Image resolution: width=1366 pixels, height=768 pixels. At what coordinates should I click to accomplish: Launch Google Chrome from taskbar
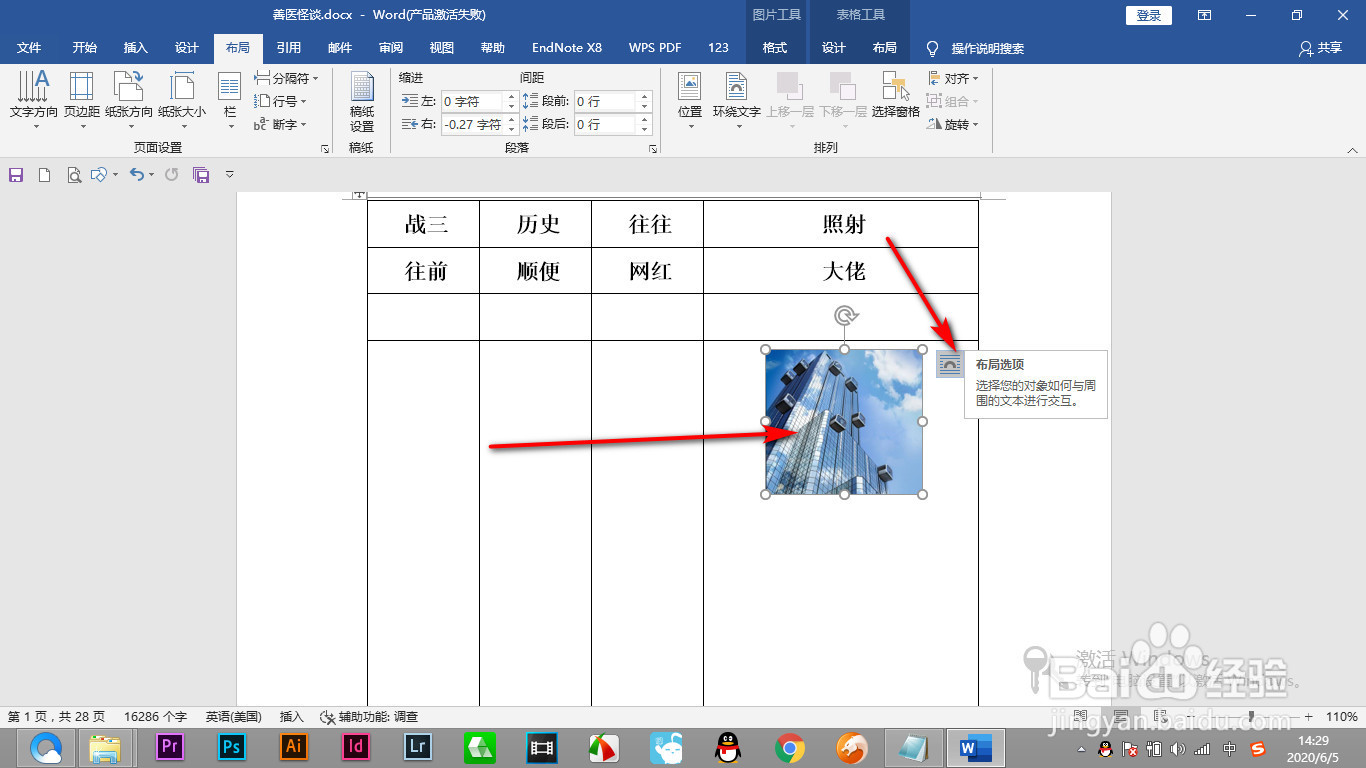click(x=790, y=747)
